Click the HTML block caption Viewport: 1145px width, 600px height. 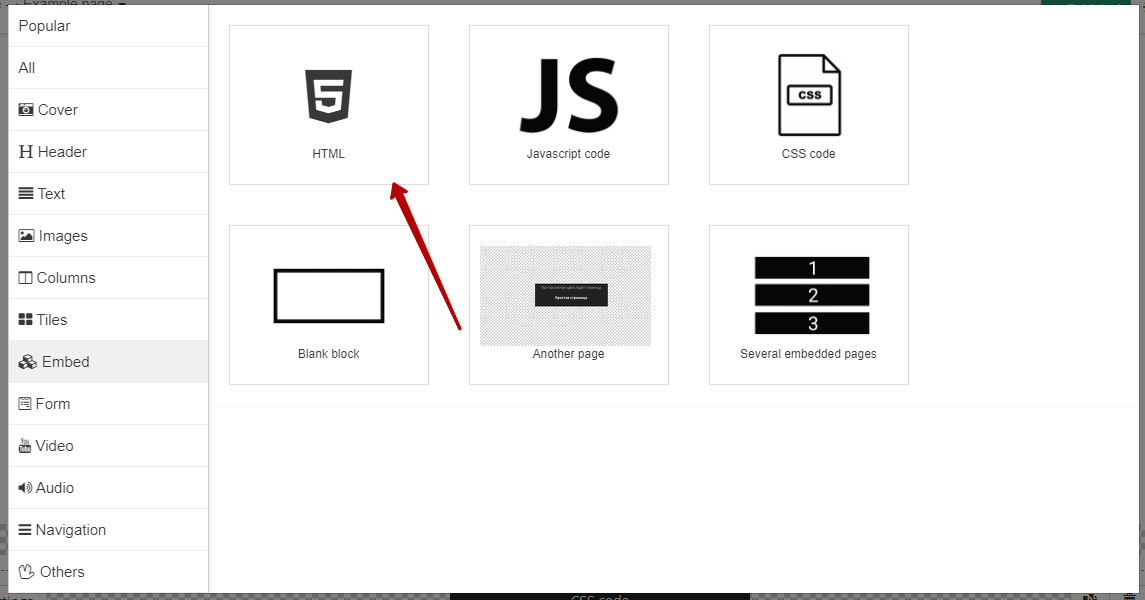329,154
